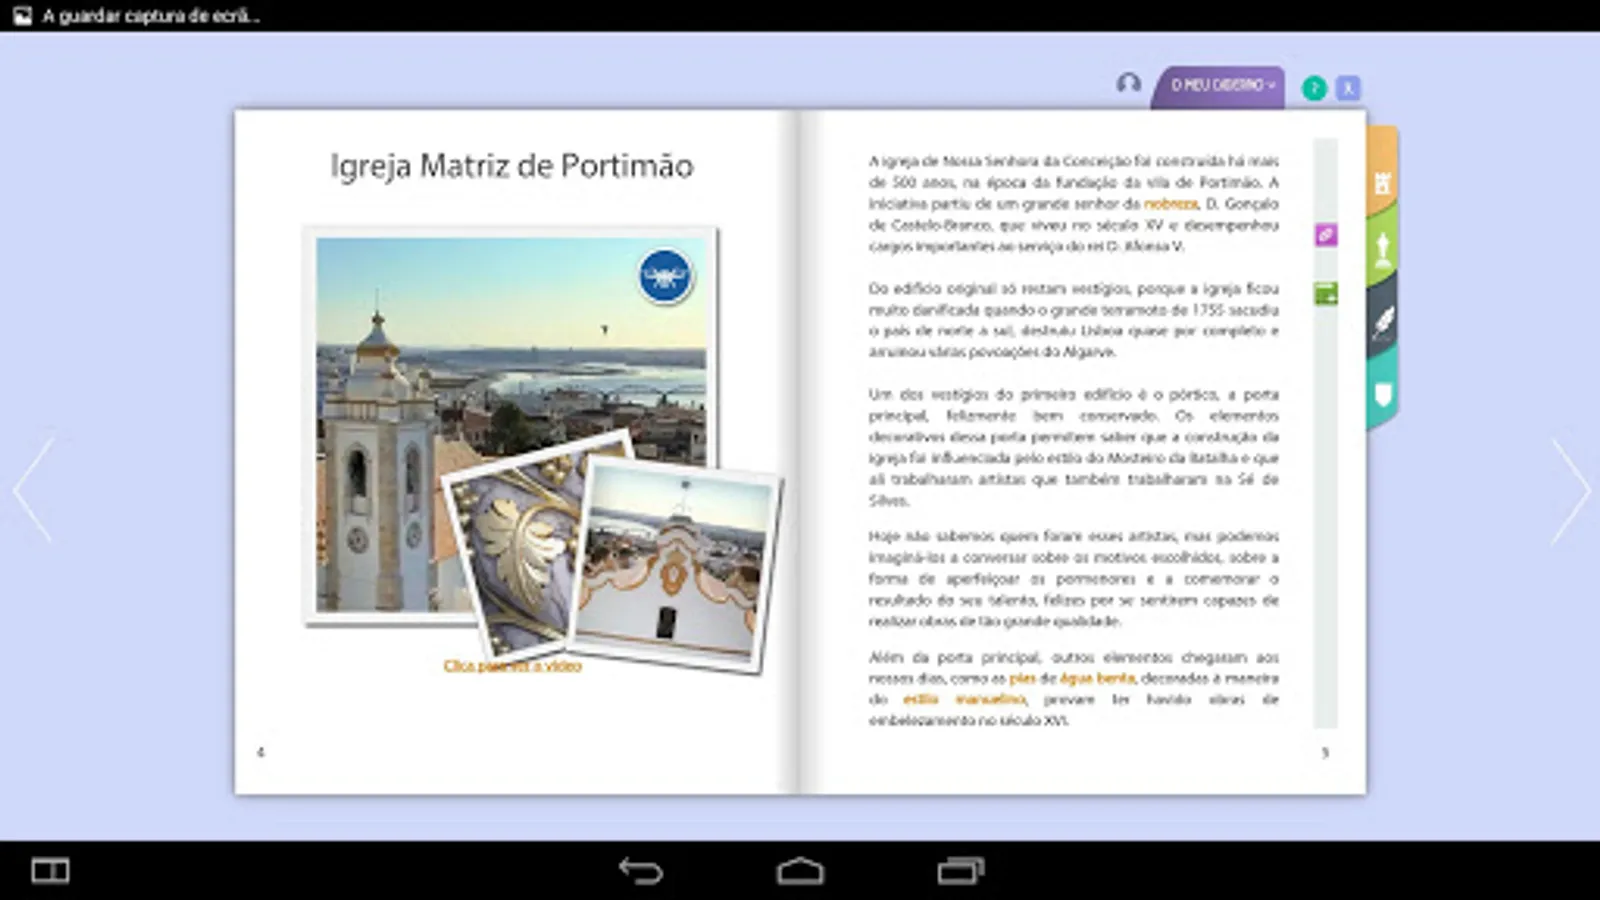Open Android recent apps button
The height and width of the screenshot is (900, 1600).
[x=960, y=871]
